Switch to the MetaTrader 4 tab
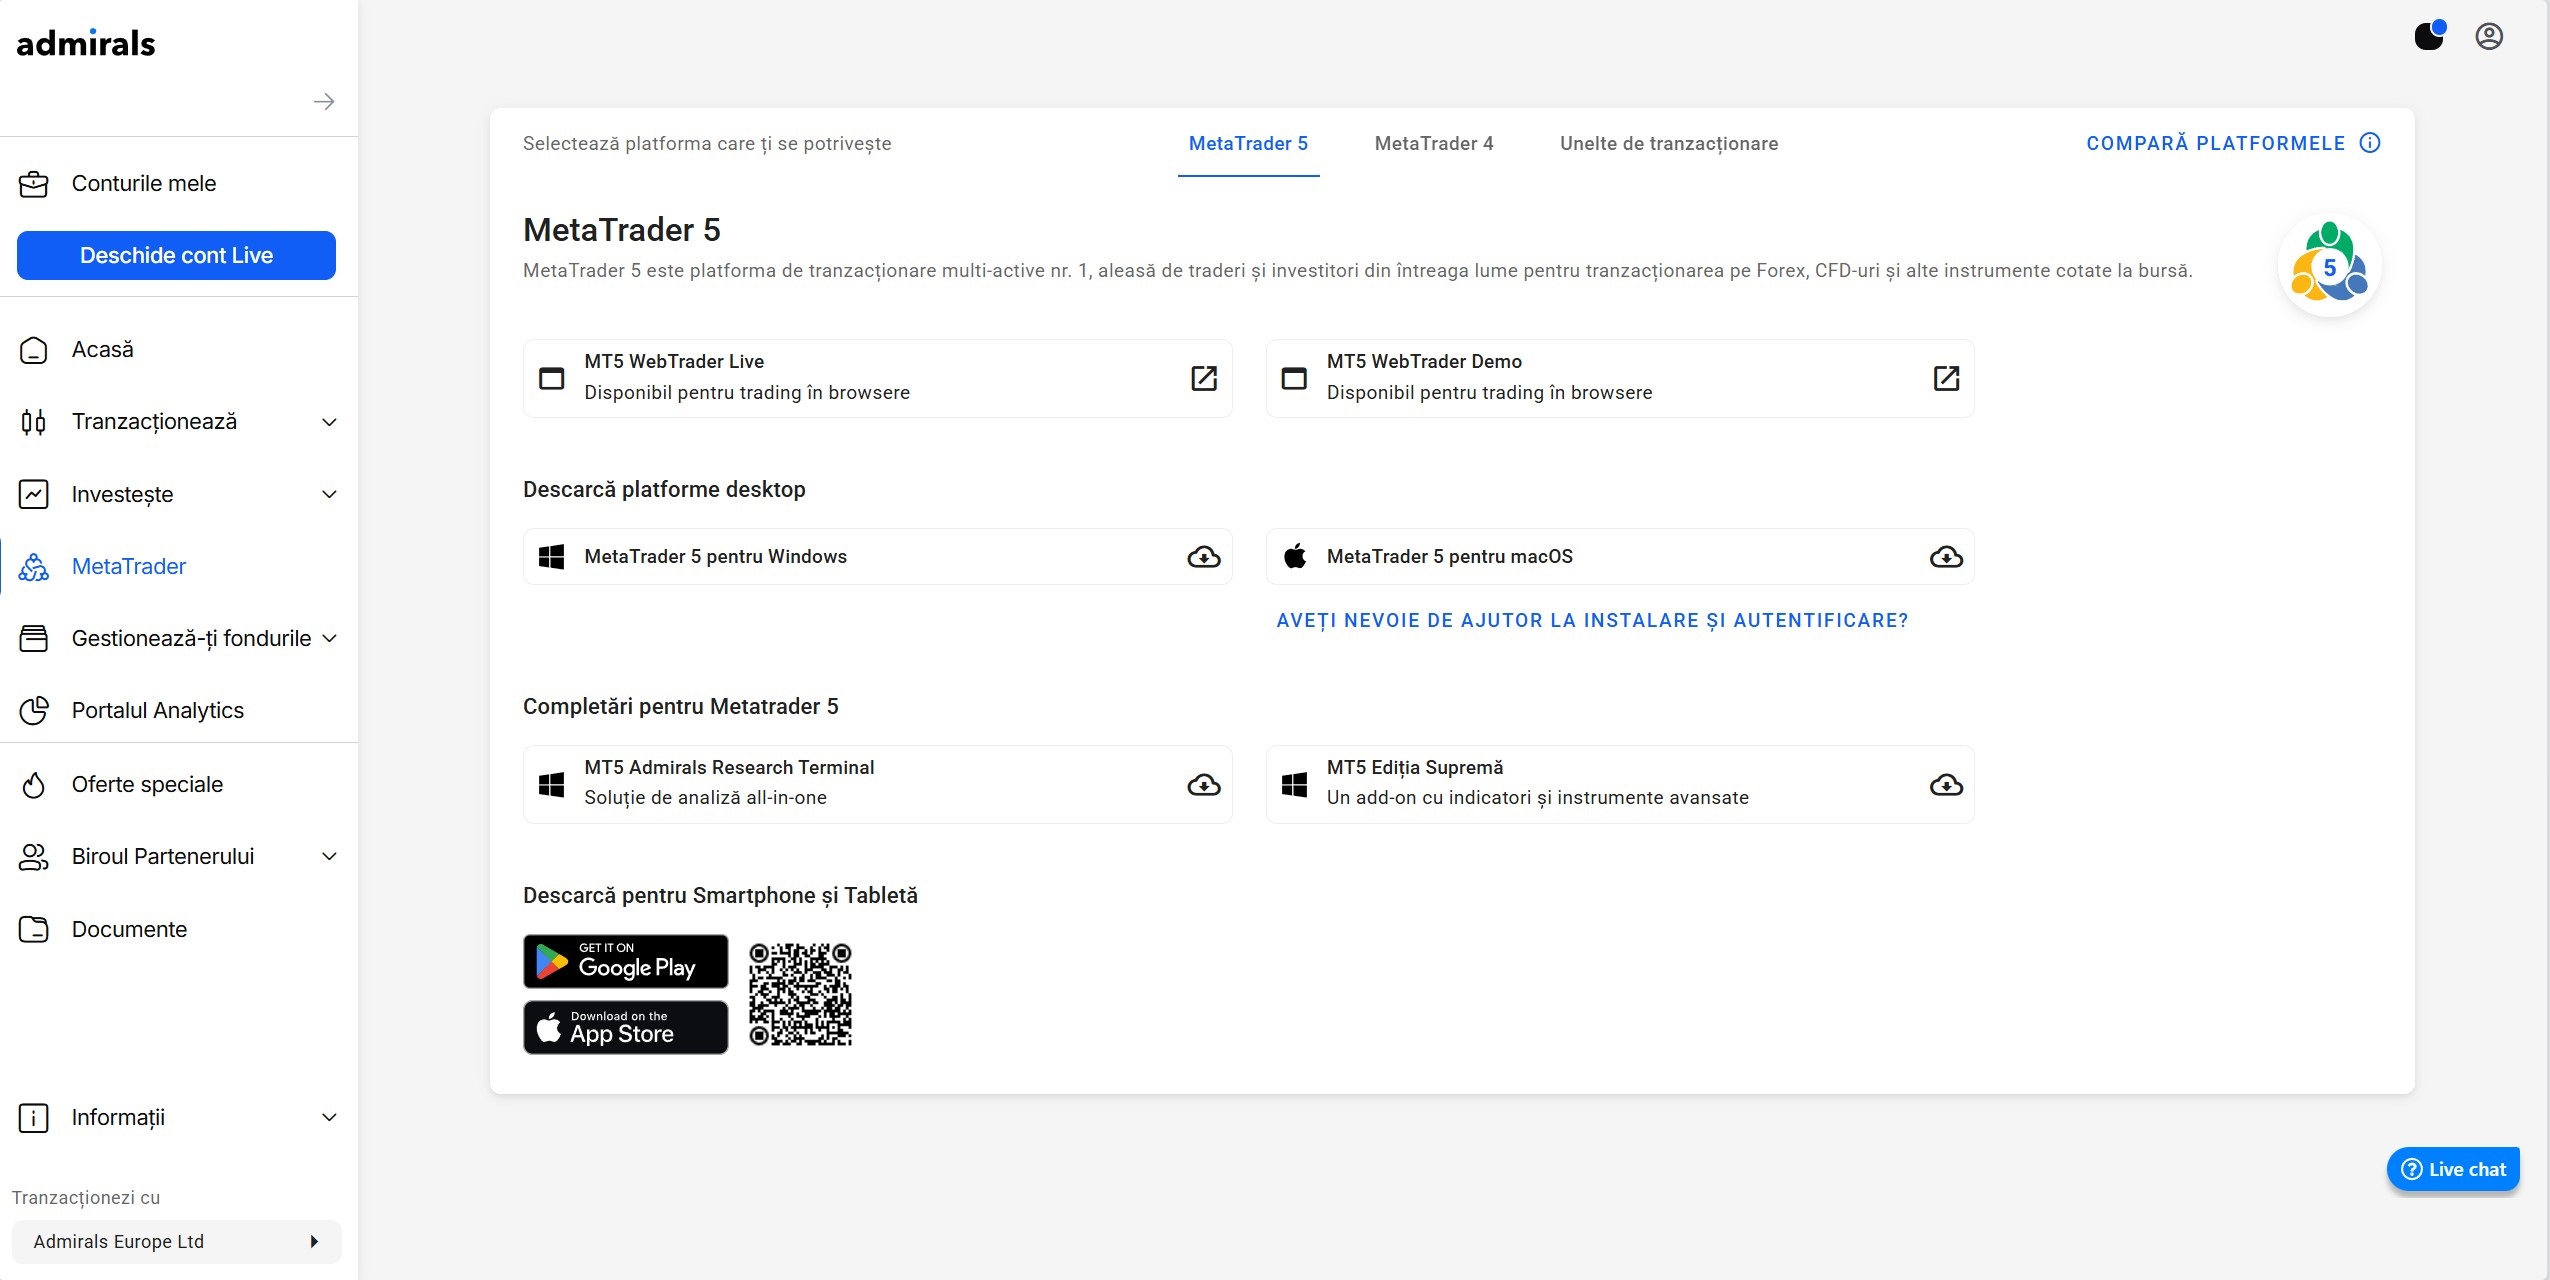Screen dimensions: 2550x1280 [x=1434, y=144]
